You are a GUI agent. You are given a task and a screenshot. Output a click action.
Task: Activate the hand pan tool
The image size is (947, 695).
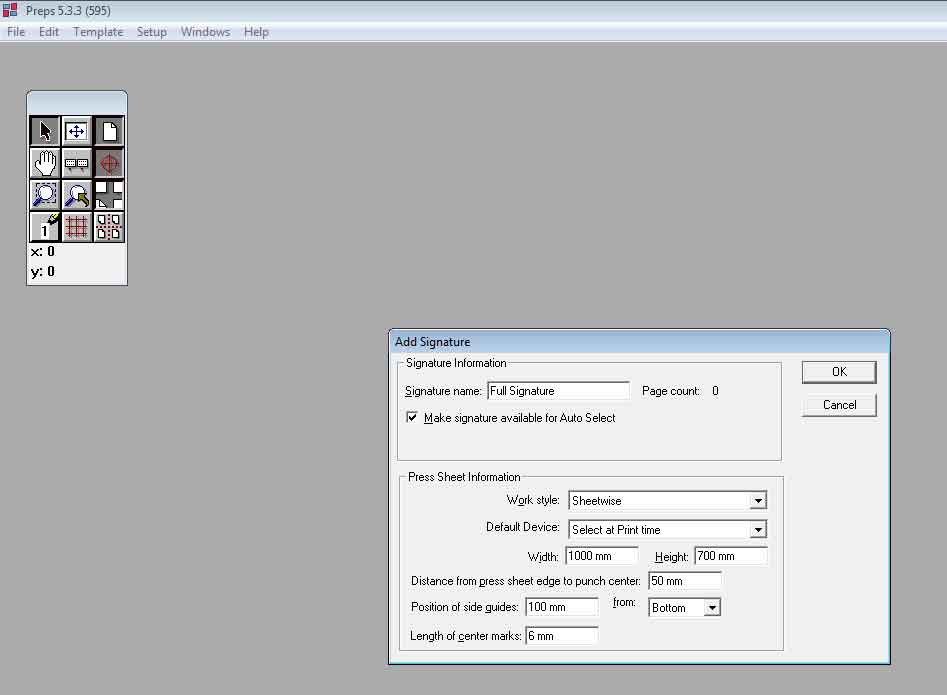(x=45, y=163)
